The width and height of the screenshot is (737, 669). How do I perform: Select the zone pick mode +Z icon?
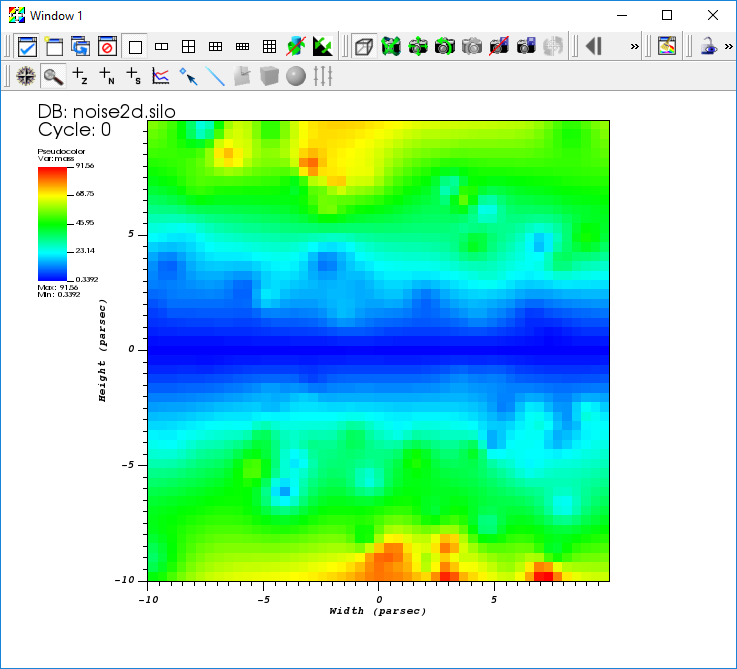tap(80, 76)
